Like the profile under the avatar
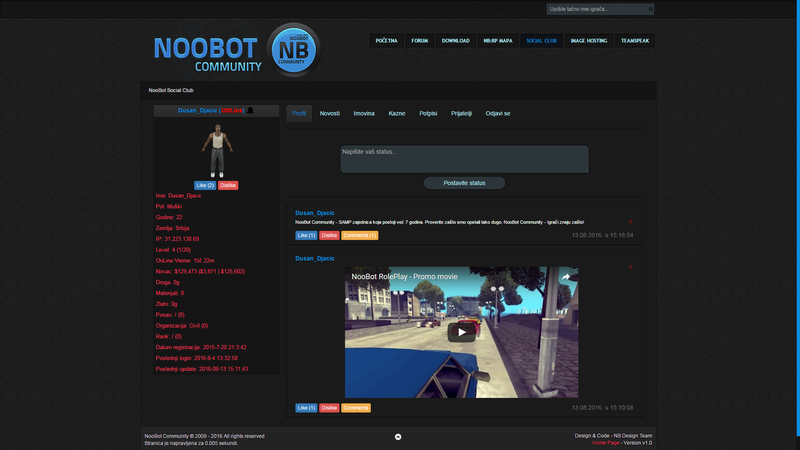This screenshot has width=800, height=450. click(x=204, y=185)
